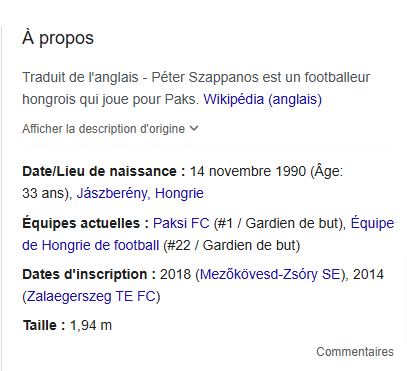Select the Zalaegerszeg TE FC link
Image resolution: width=407 pixels, height=371 pixels.
point(91,296)
